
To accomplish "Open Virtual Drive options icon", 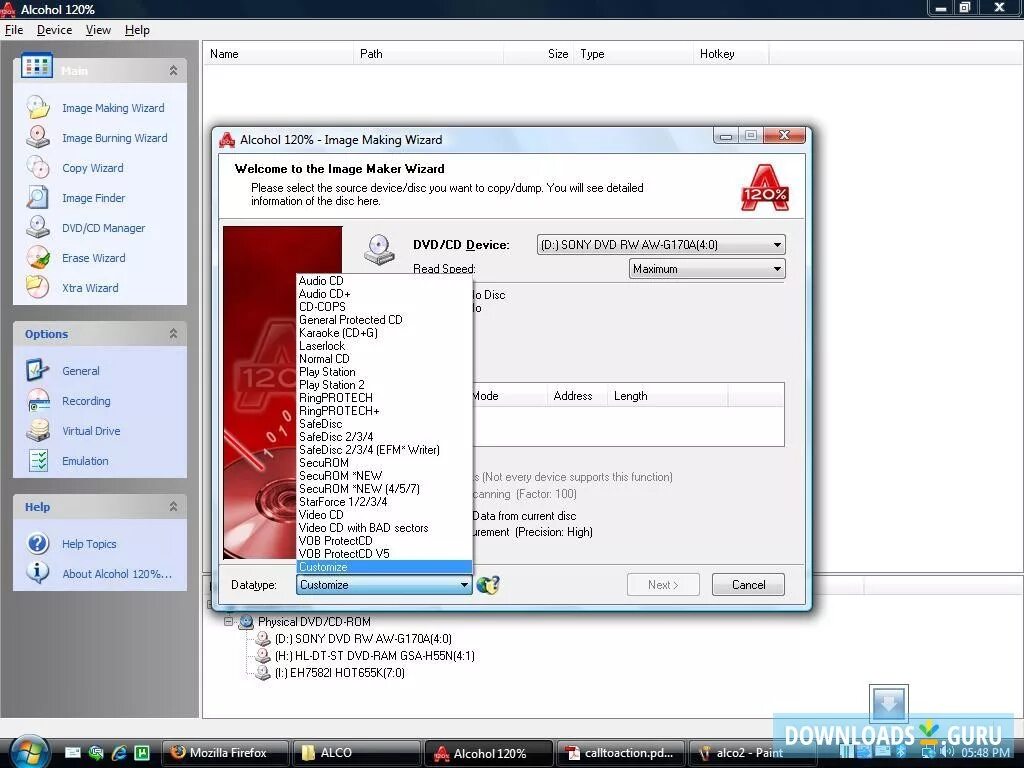I will 38,430.
